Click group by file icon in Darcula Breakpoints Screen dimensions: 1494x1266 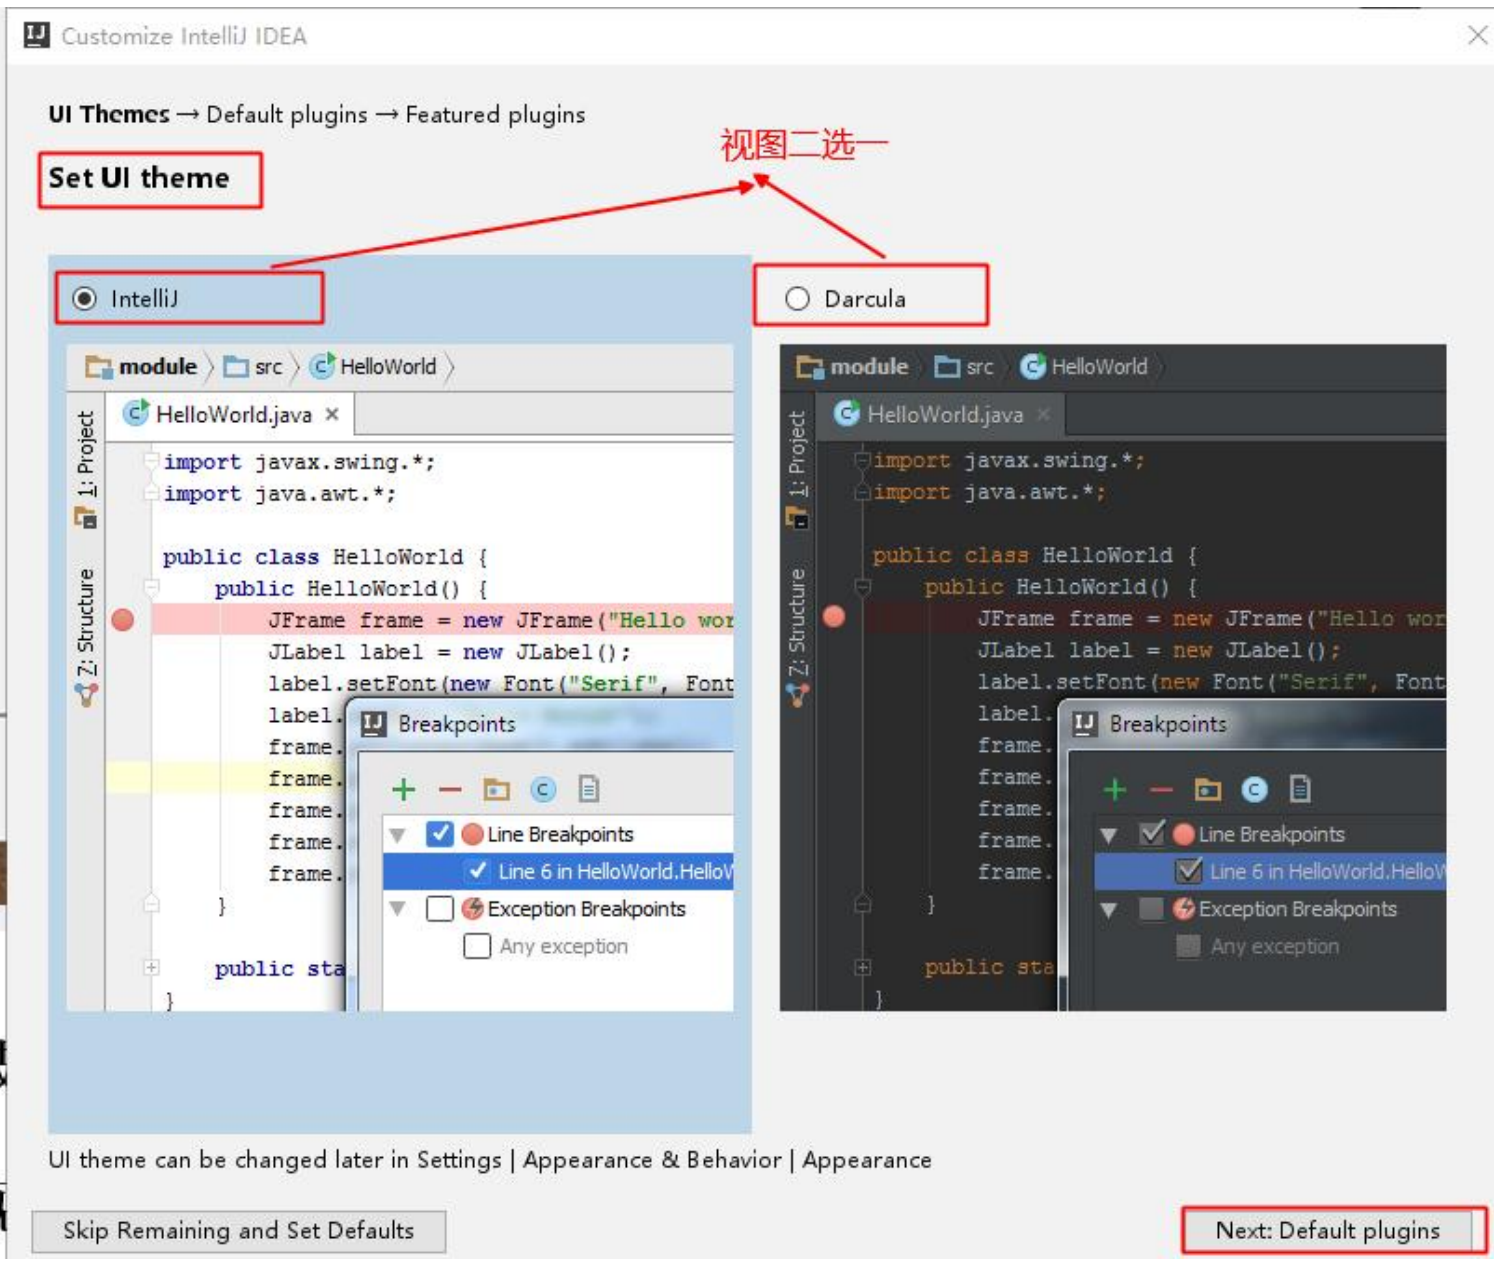[1300, 789]
